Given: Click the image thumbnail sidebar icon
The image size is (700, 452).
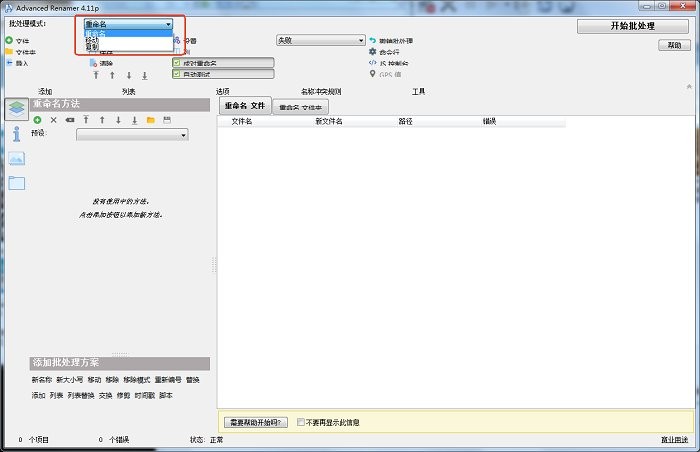Looking at the screenshot, I should [16, 158].
